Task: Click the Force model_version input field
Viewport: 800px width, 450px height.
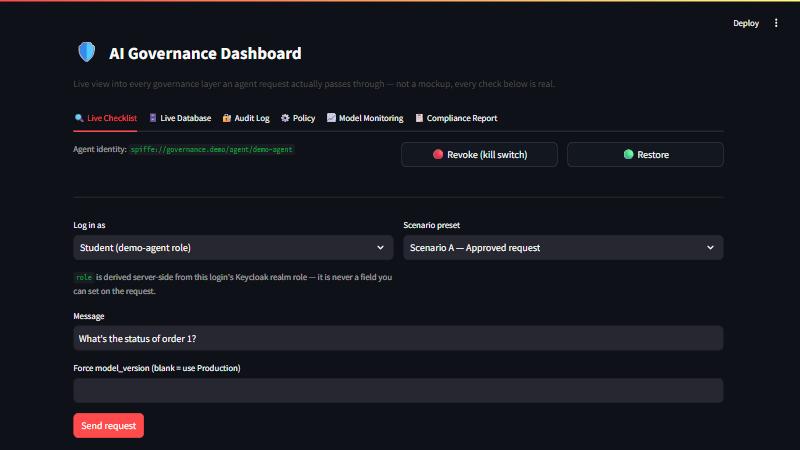Action: point(398,390)
